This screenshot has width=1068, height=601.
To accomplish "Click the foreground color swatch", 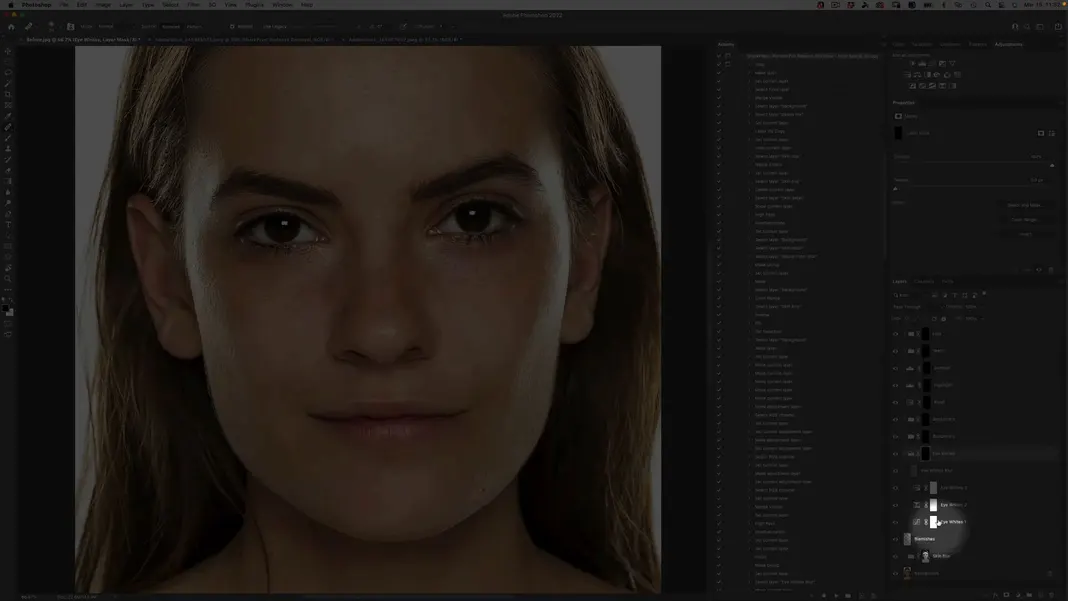I will click(x=6, y=309).
